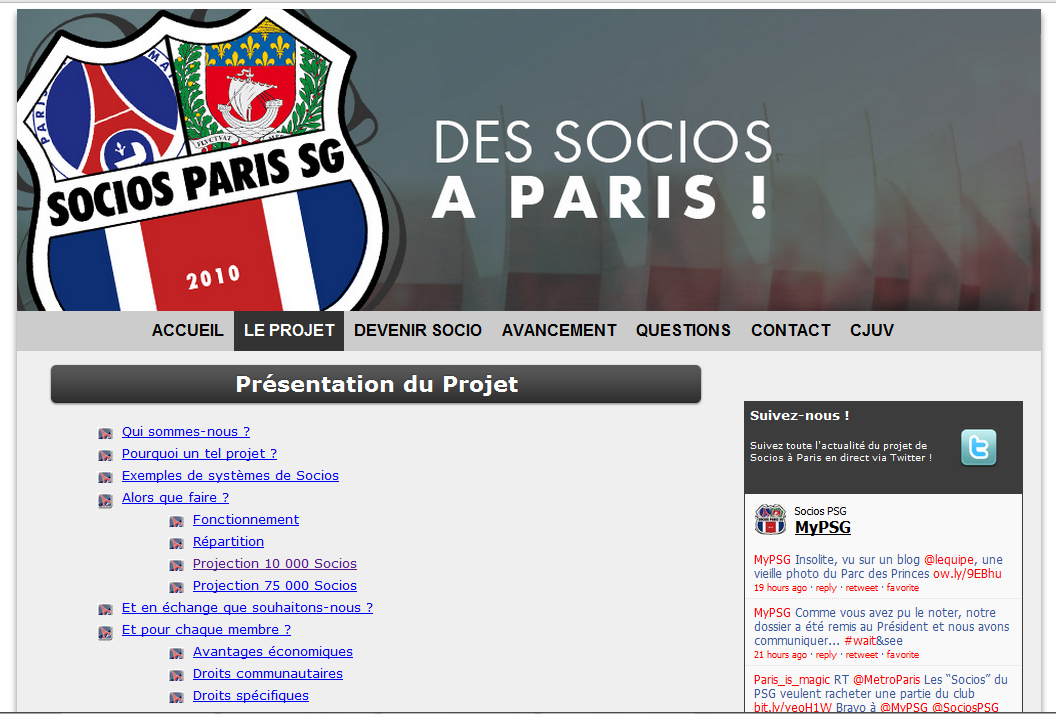Click bullet icon next to Droits spécifiques

pyautogui.click(x=176, y=697)
